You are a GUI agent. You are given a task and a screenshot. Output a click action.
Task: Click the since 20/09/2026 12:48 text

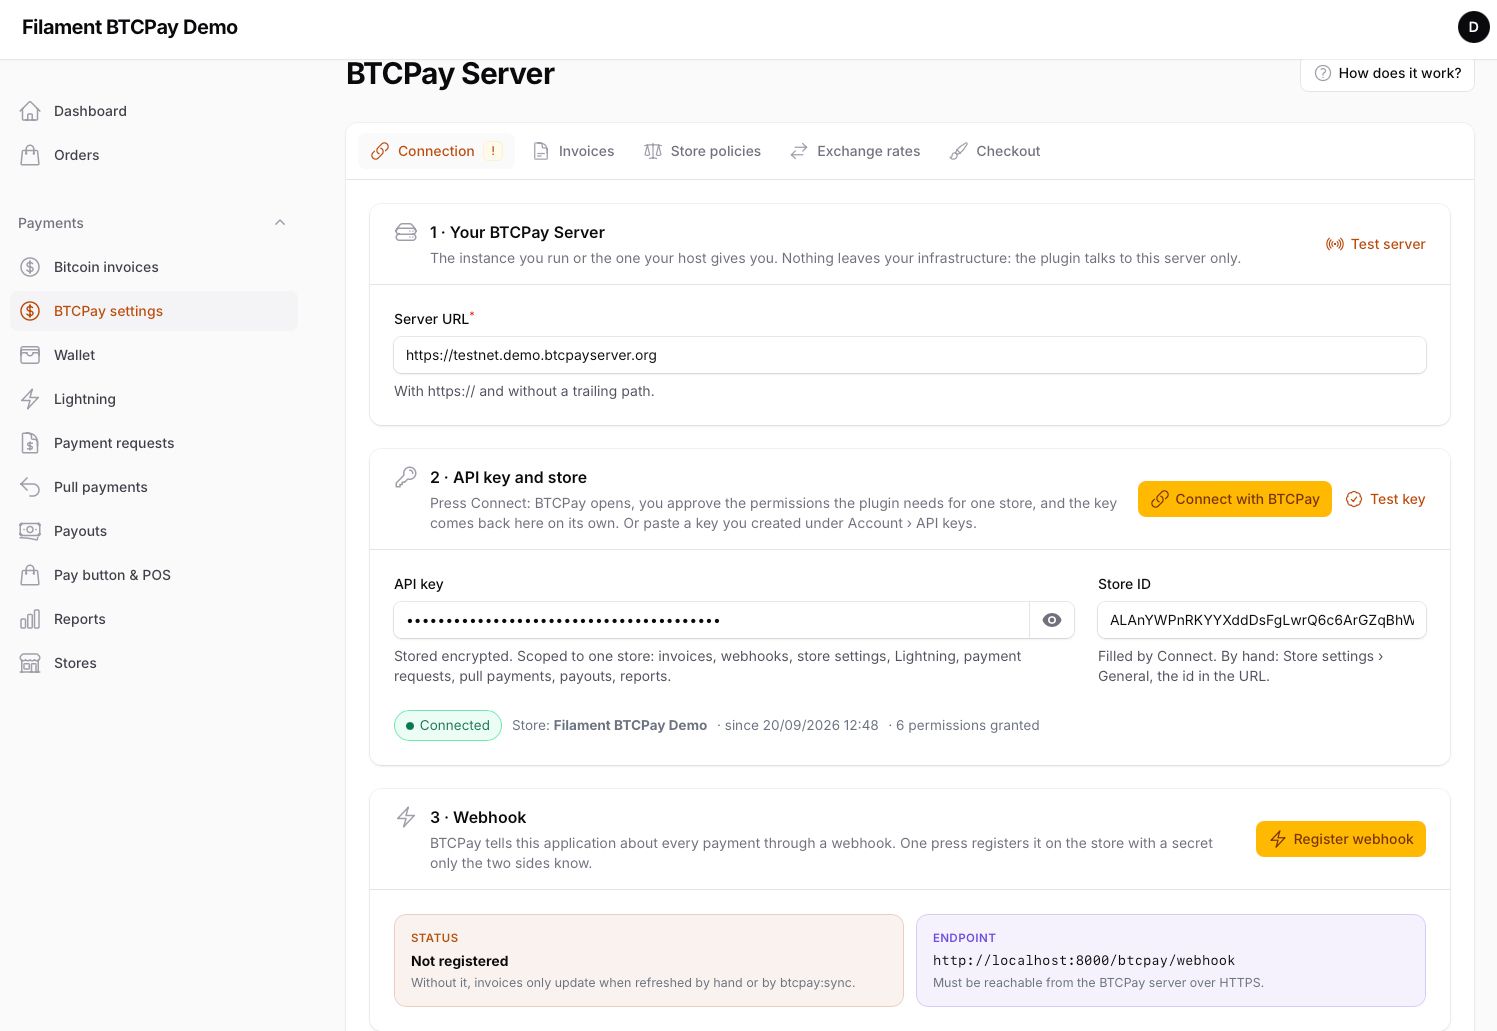tap(801, 725)
